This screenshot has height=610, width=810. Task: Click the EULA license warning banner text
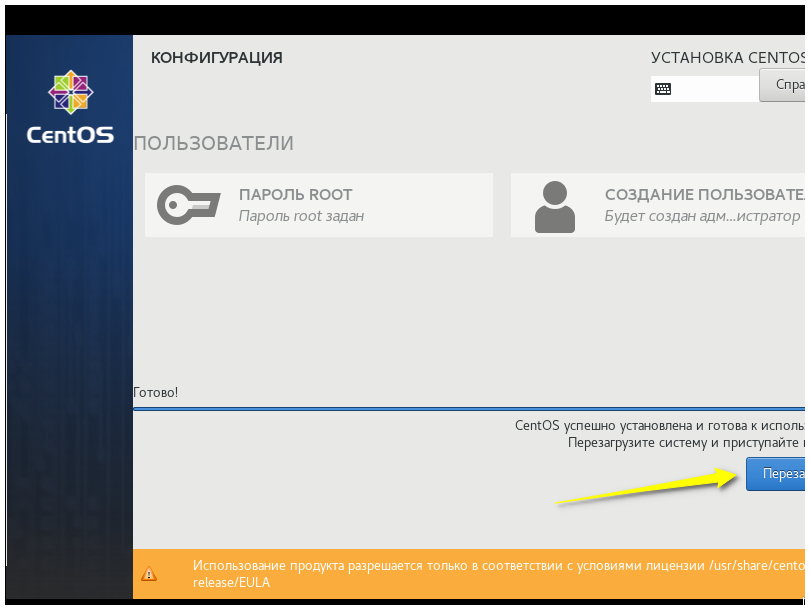coord(499,574)
